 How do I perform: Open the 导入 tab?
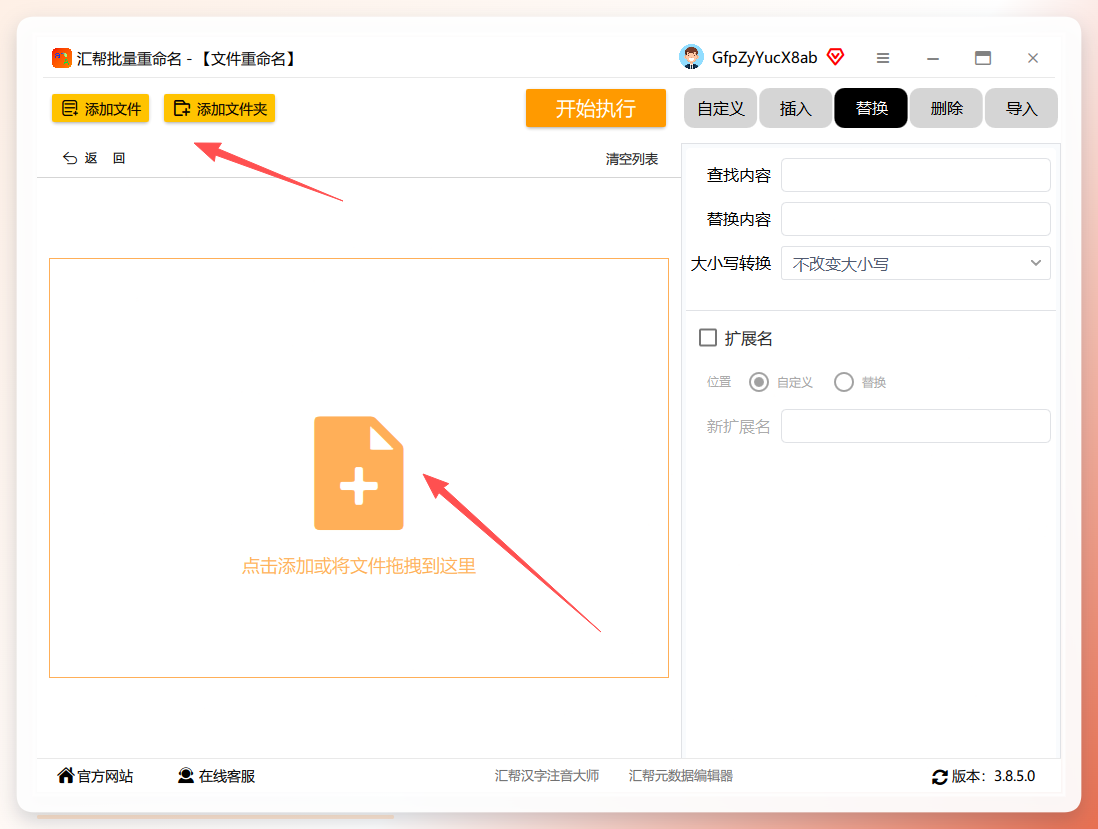tap(1021, 108)
